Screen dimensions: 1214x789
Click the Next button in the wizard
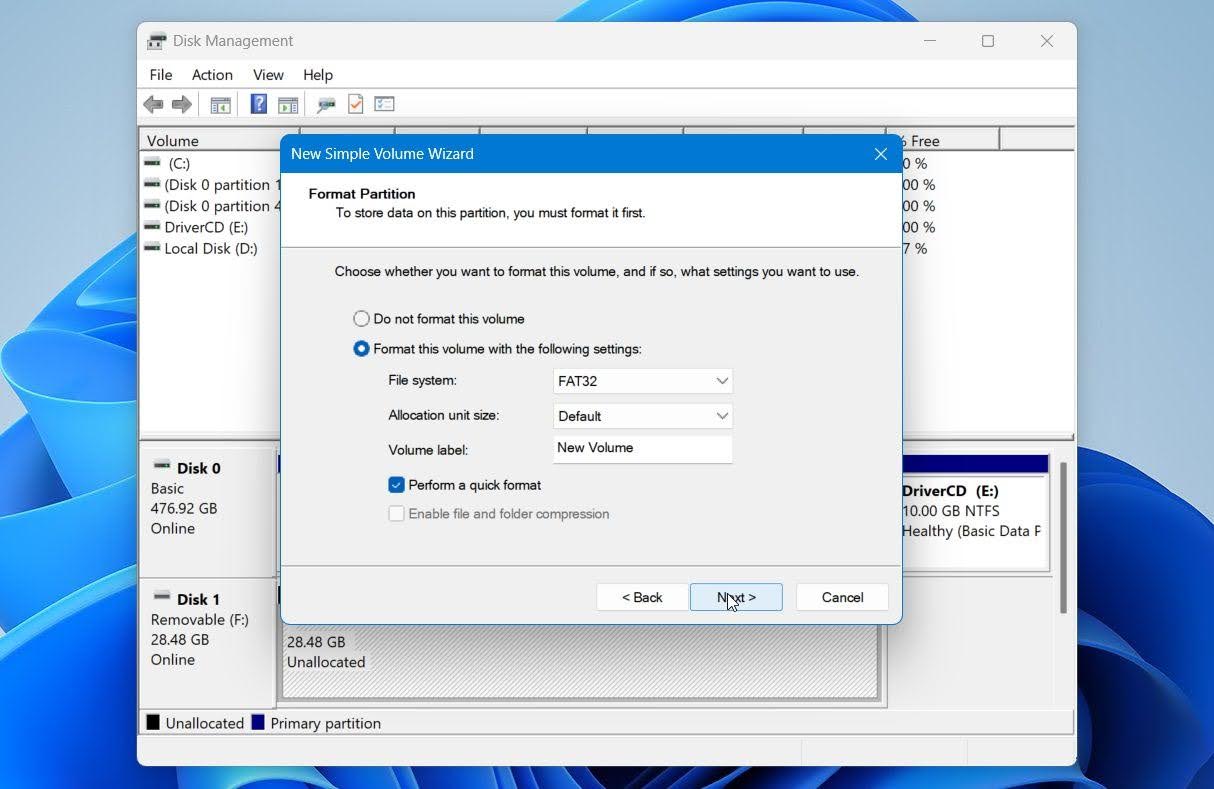point(736,597)
